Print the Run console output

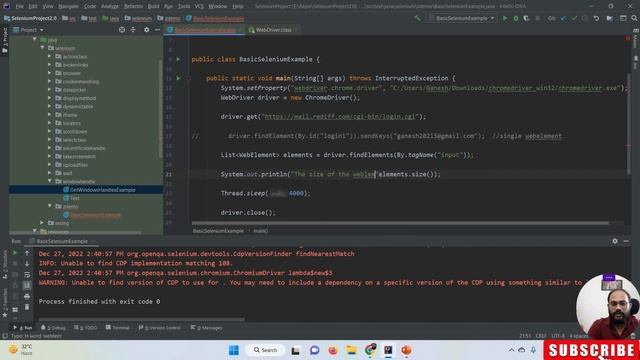click(x=27, y=296)
